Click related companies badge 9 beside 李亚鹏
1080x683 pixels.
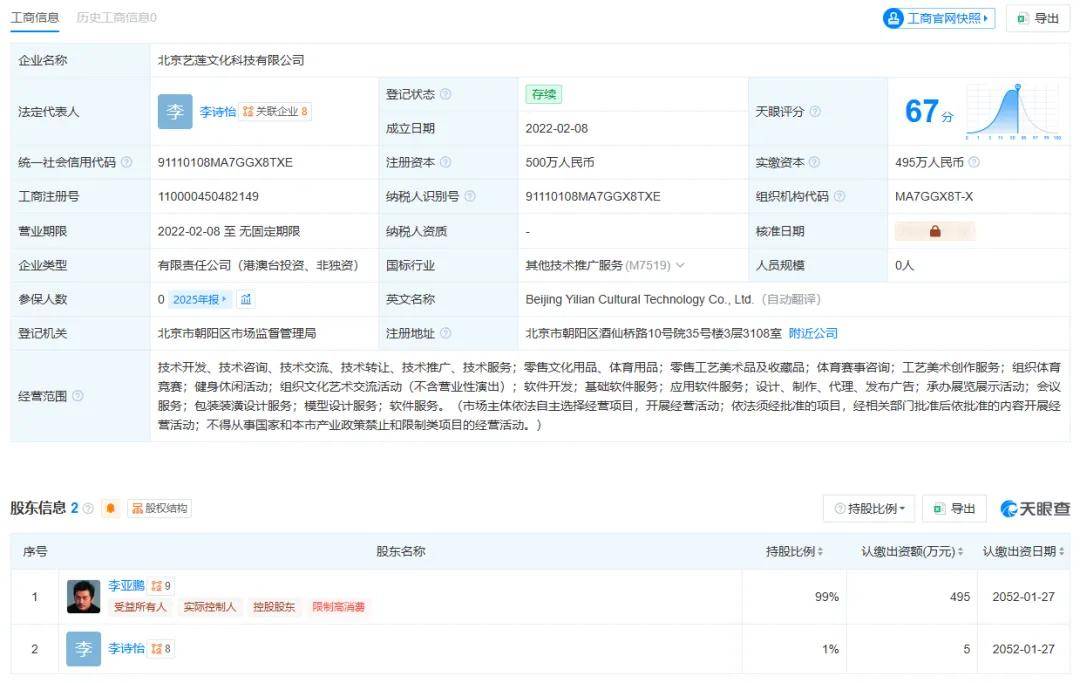pos(161,586)
